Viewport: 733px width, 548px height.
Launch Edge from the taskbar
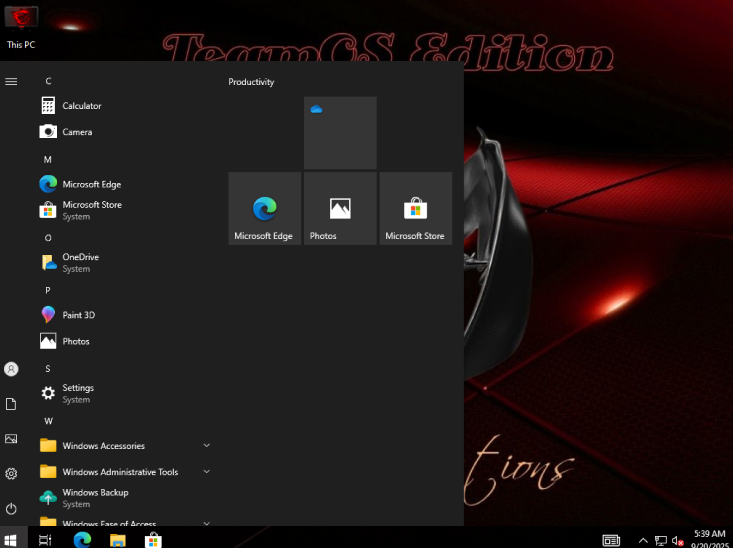82,540
